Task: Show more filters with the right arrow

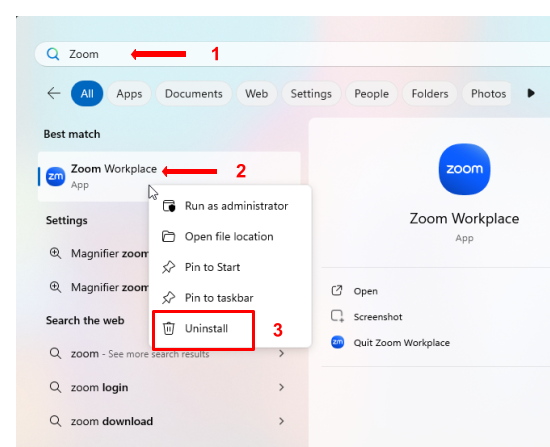Action: 531,93
